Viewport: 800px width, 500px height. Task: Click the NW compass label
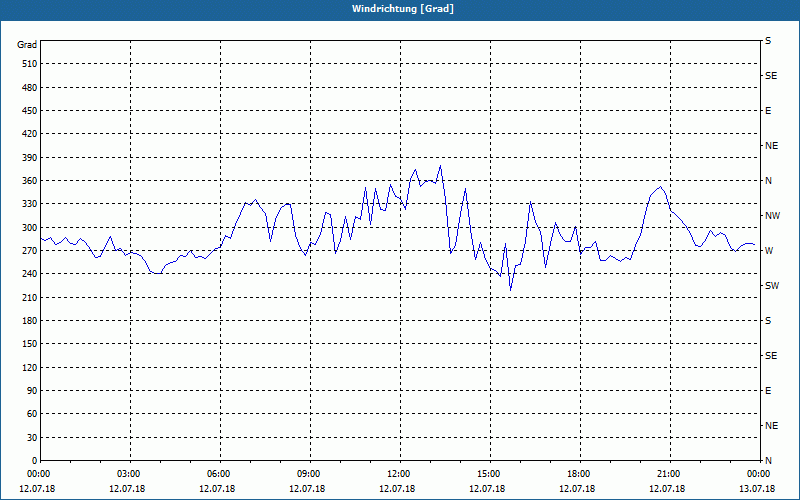[x=772, y=216]
